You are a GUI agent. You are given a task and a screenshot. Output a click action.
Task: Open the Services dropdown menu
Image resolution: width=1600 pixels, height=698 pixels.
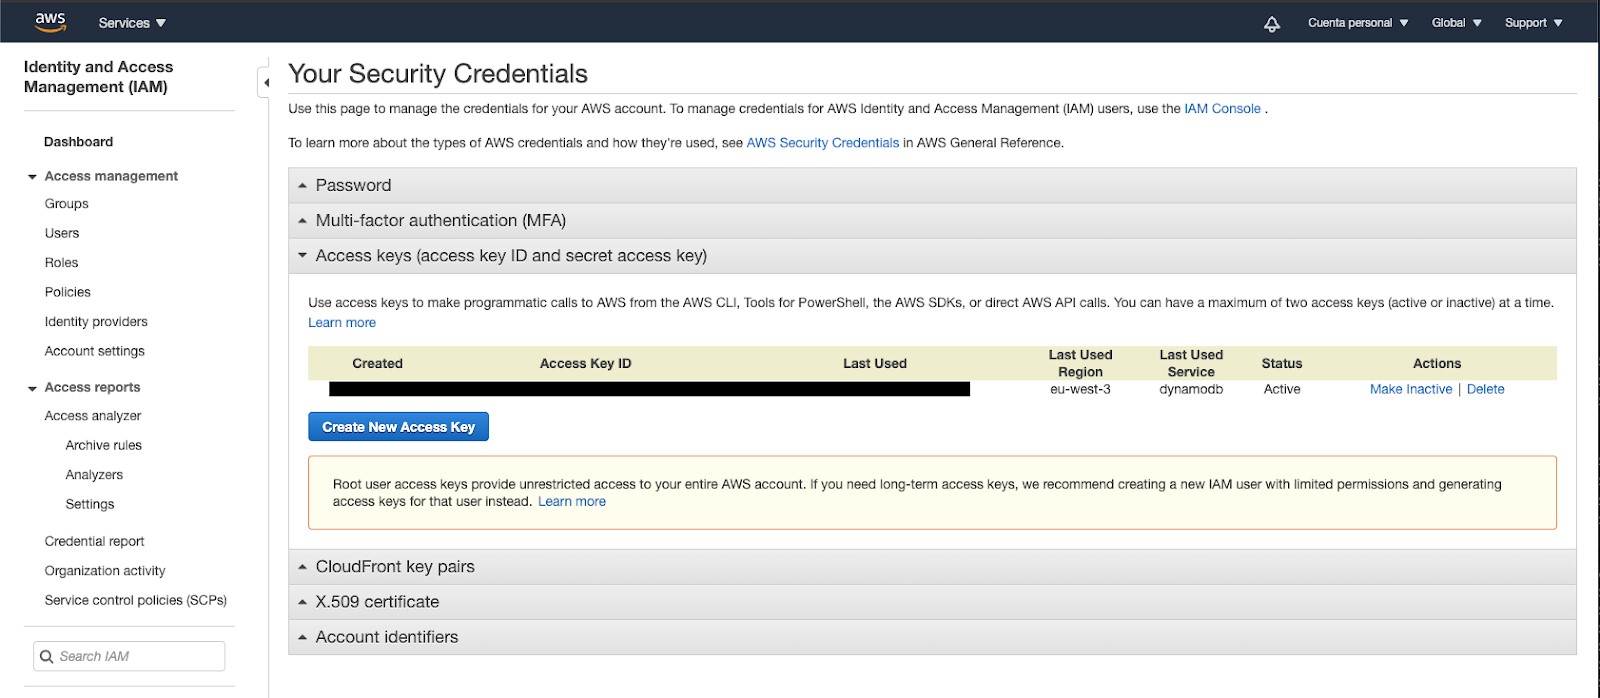click(132, 23)
